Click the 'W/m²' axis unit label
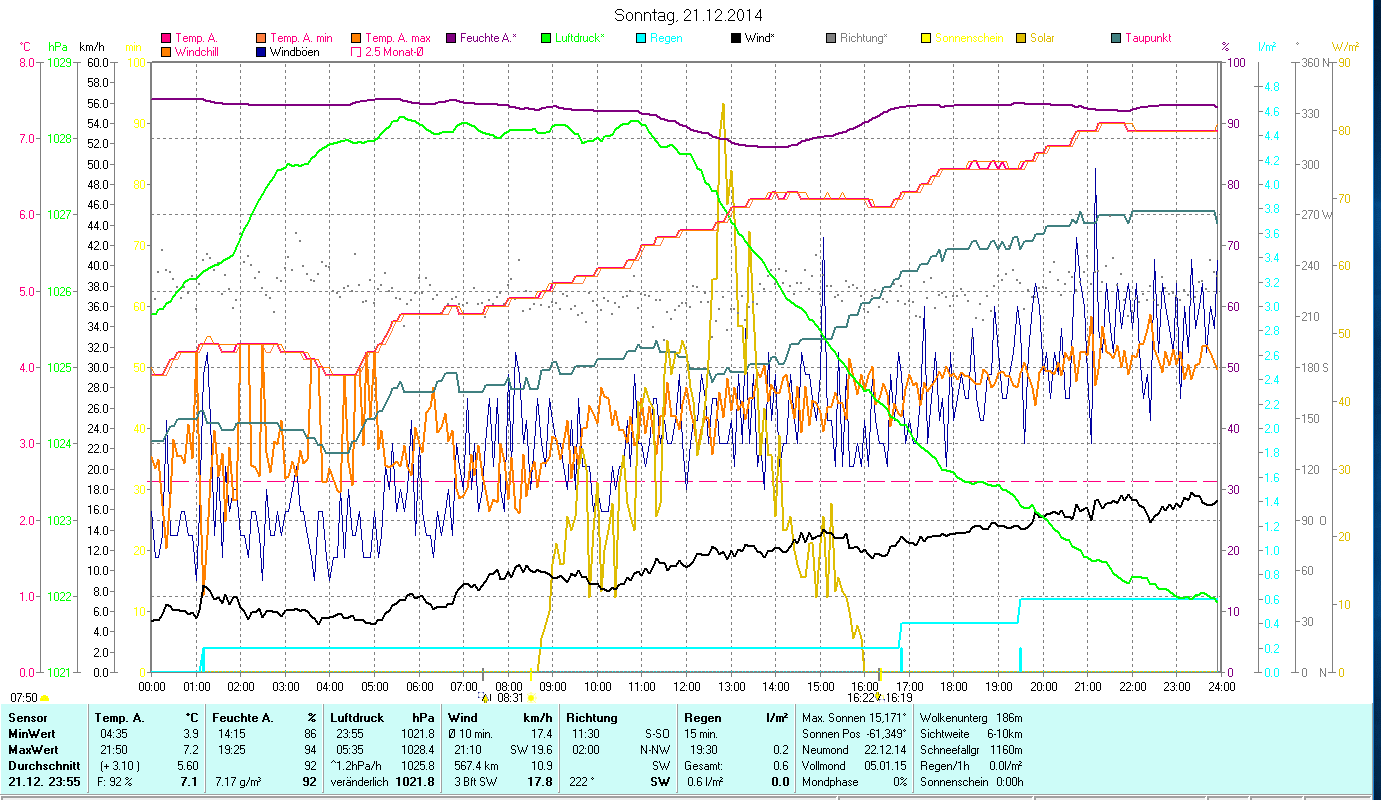Viewport: 1381px width, 800px height. (x=1344, y=47)
